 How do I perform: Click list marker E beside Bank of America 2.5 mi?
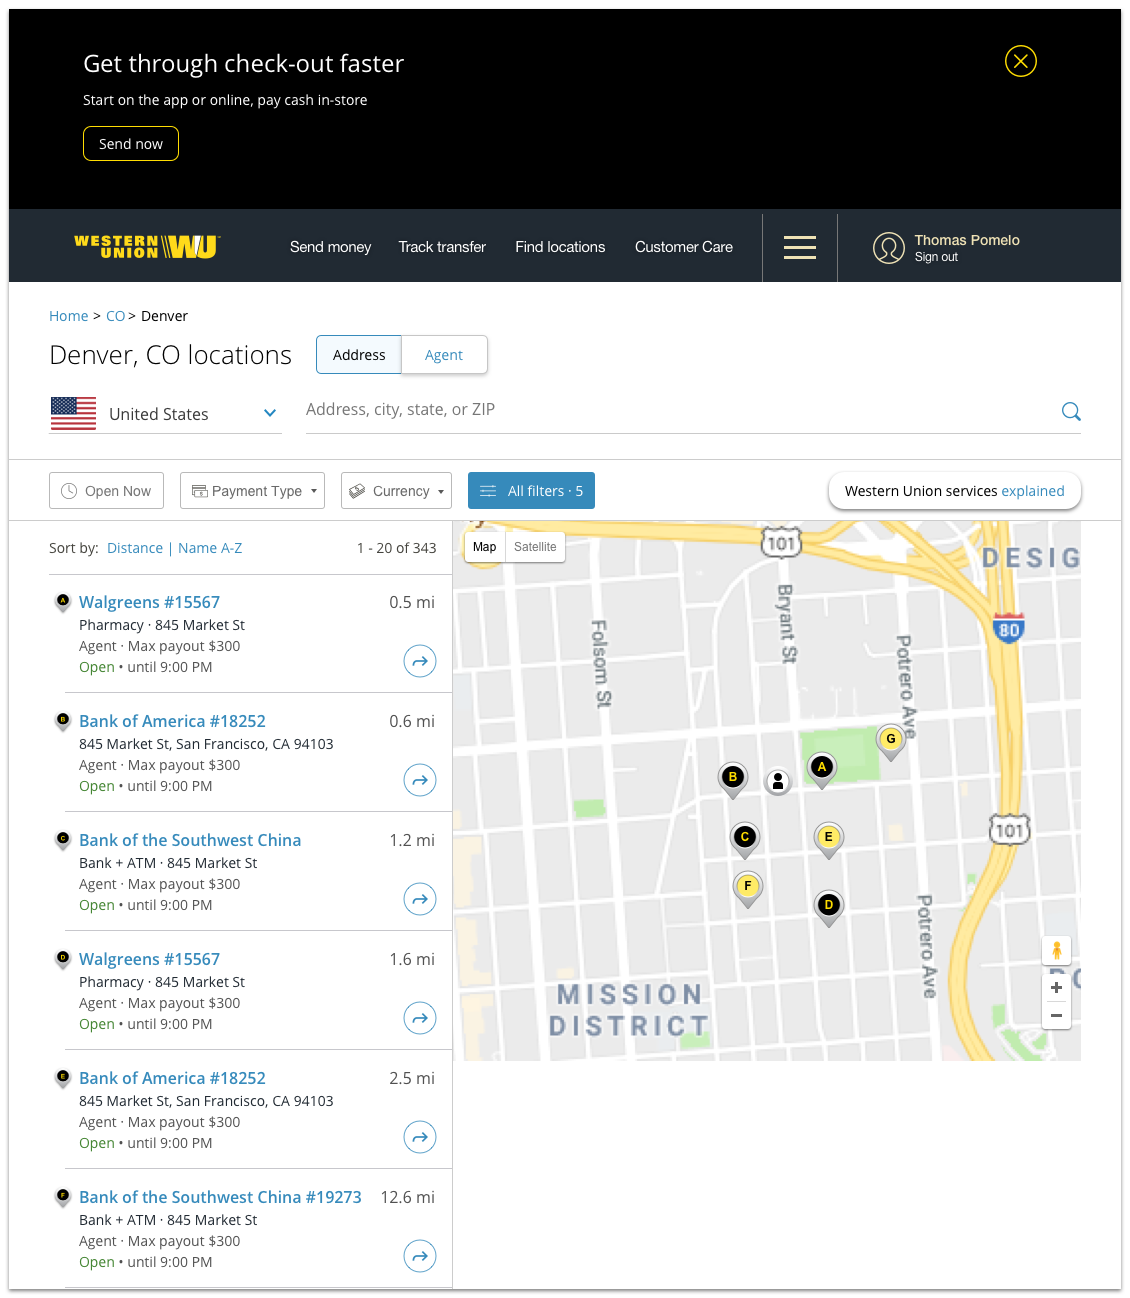(x=62, y=1078)
